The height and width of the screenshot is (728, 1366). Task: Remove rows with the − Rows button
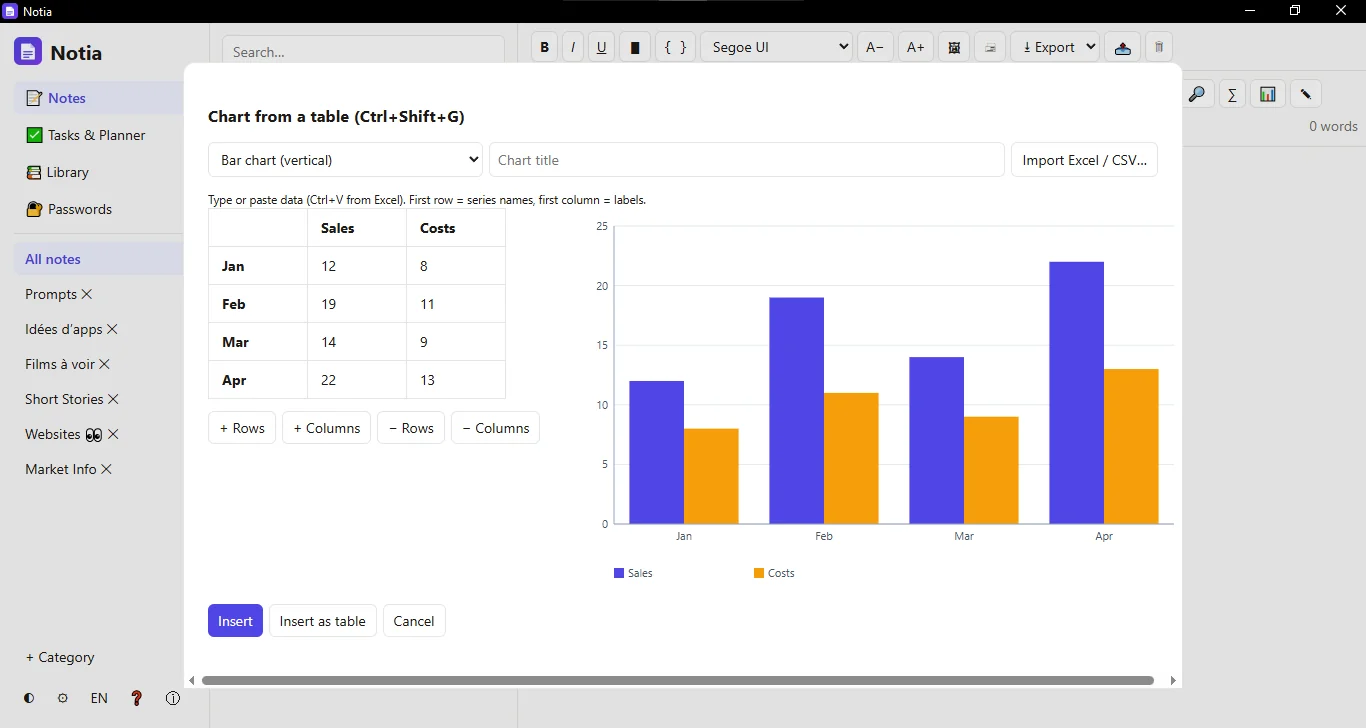click(411, 428)
